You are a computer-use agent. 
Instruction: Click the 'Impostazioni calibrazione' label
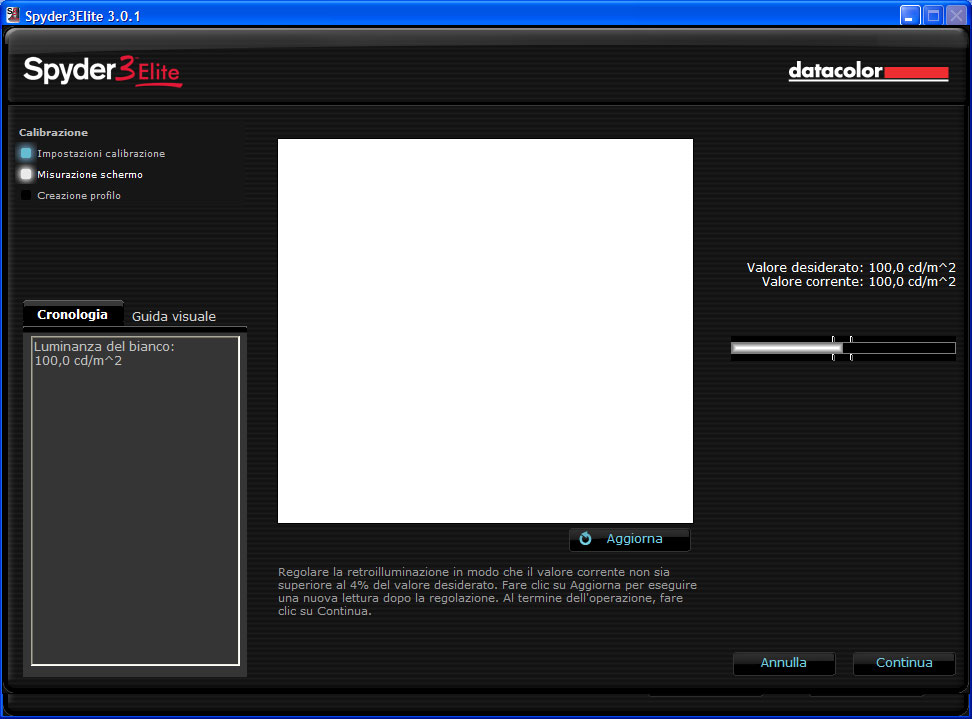[x=101, y=154]
